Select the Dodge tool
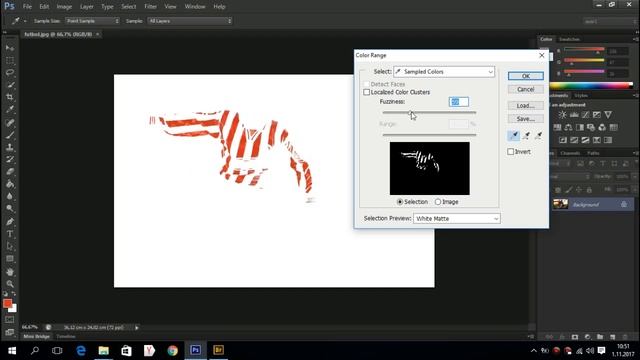This screenshot has width=640, height=360. (10, 209)
